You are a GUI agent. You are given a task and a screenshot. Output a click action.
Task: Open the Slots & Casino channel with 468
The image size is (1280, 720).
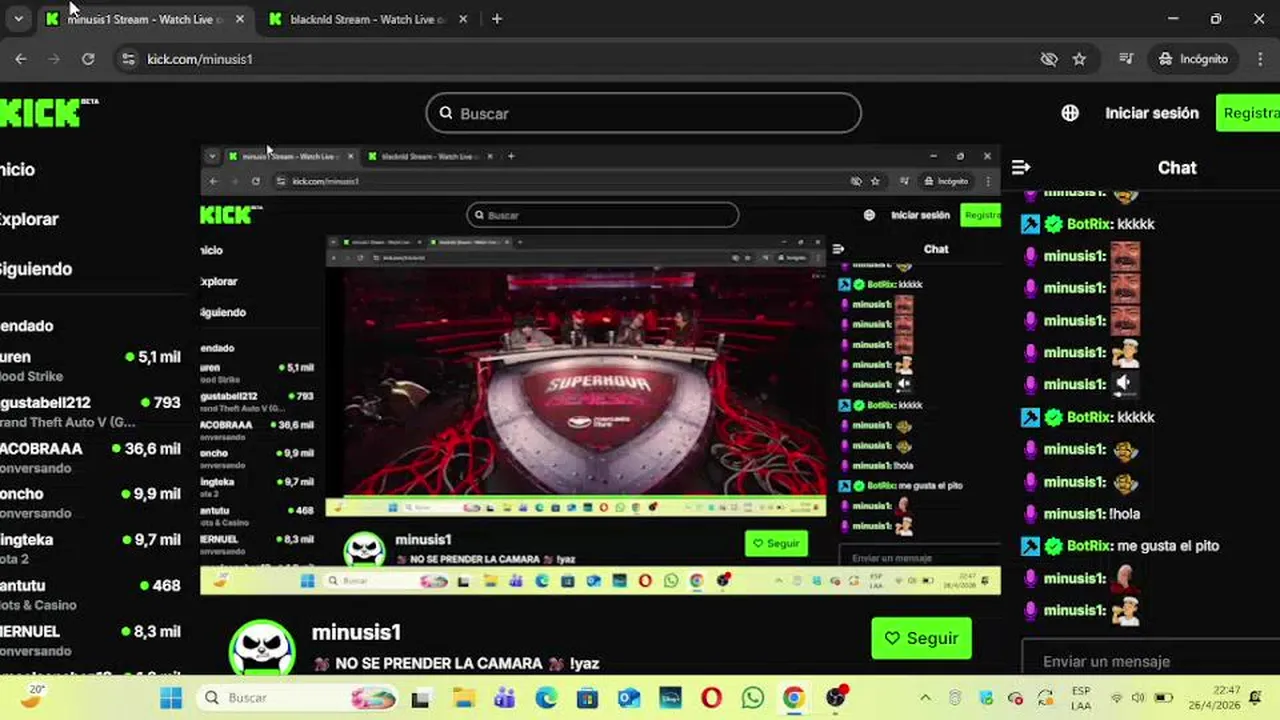[x=90, y=594]
